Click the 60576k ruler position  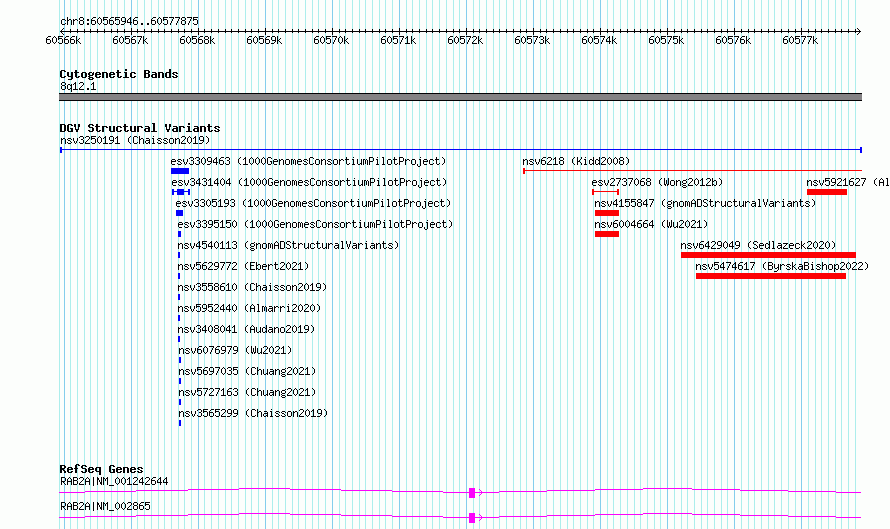(x=733, y=40)
